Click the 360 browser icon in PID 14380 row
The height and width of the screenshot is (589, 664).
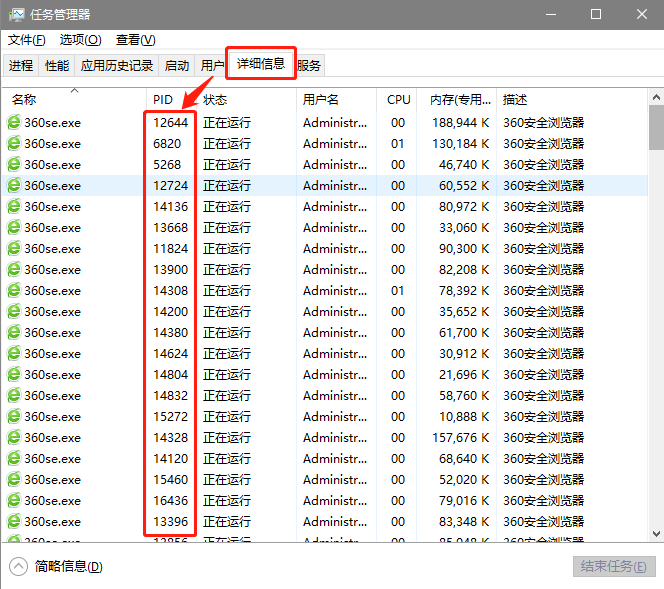point(14,332)
